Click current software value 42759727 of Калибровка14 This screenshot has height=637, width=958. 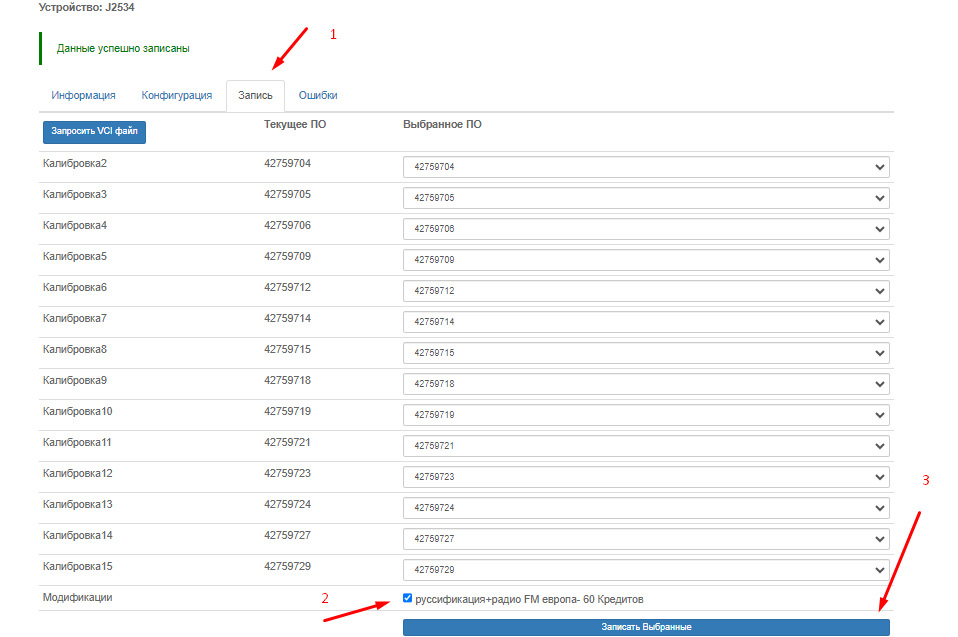pyautogui.click(x=287, y=536)
